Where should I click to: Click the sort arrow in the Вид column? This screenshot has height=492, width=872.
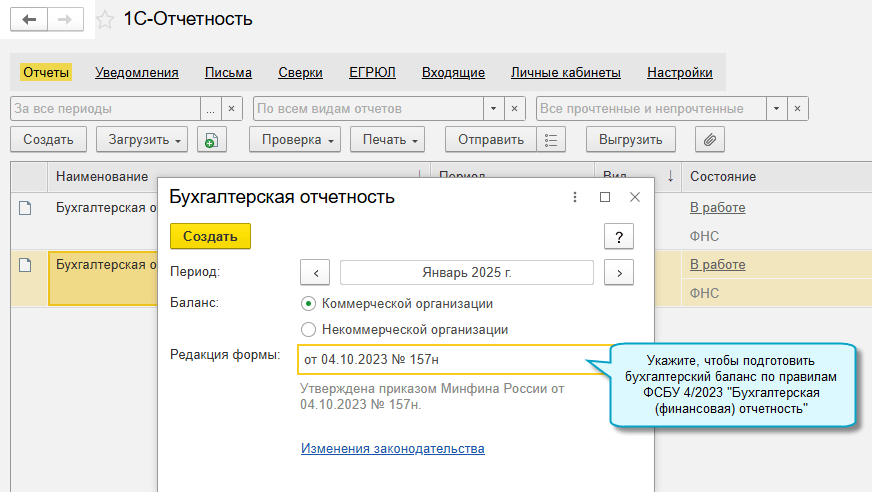(670, 176)
